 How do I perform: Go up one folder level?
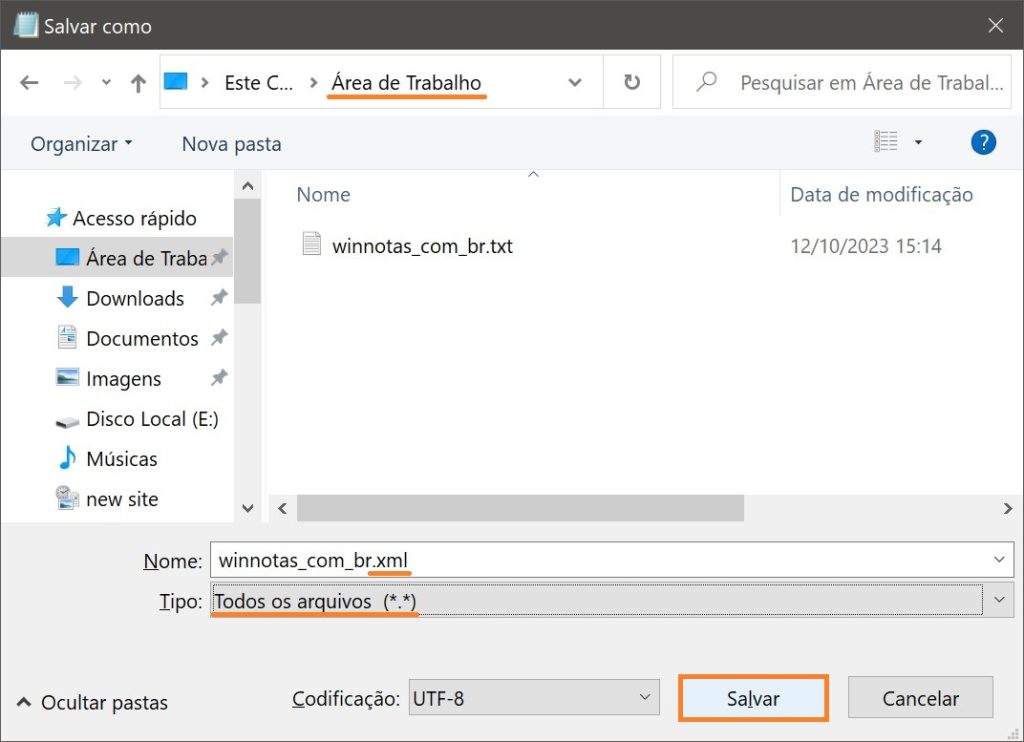point(137,82)
